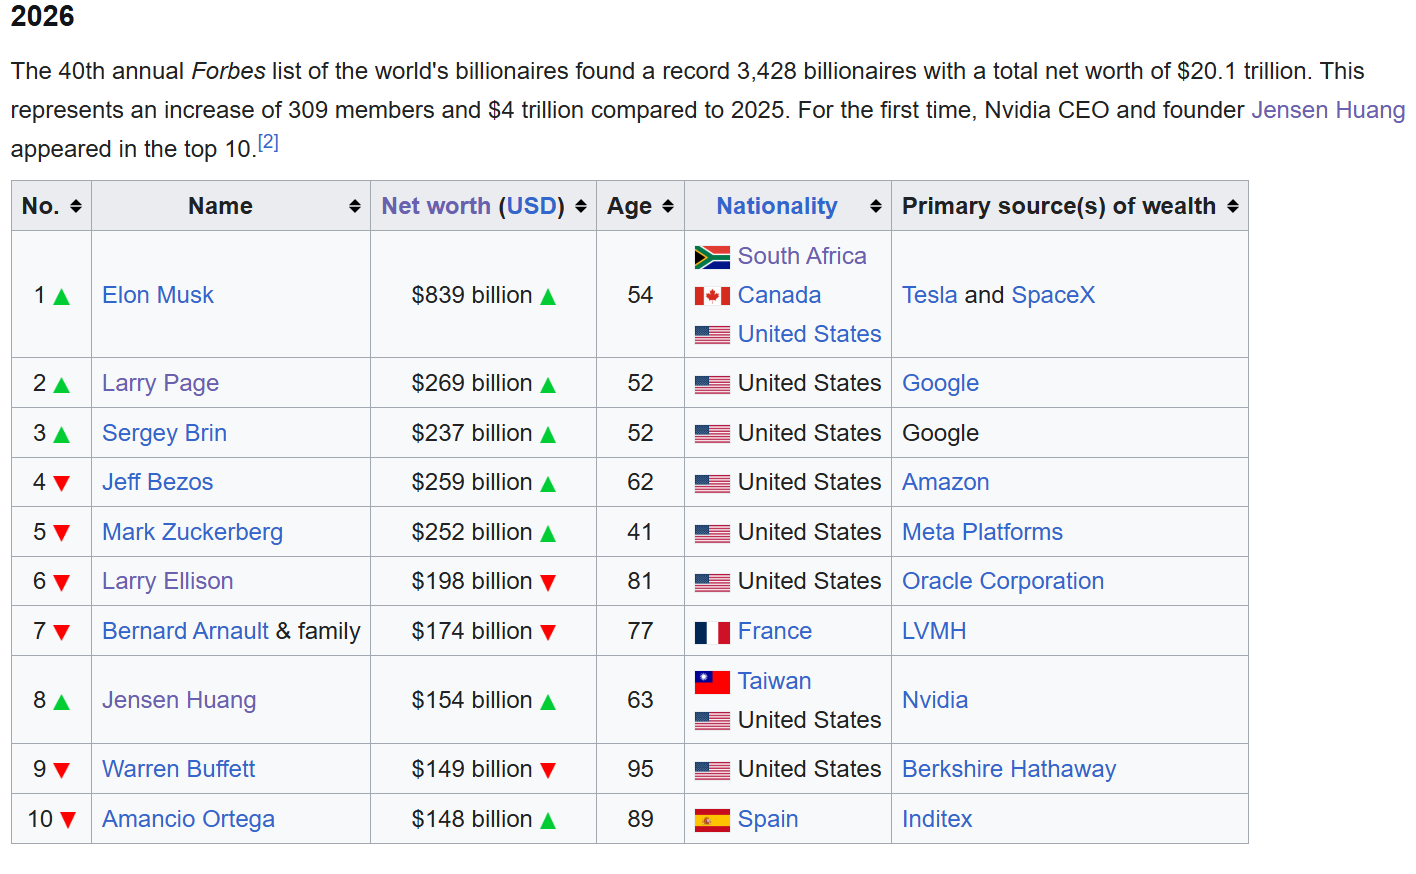Follow the Amancio Ortega link

coord(188,819)
